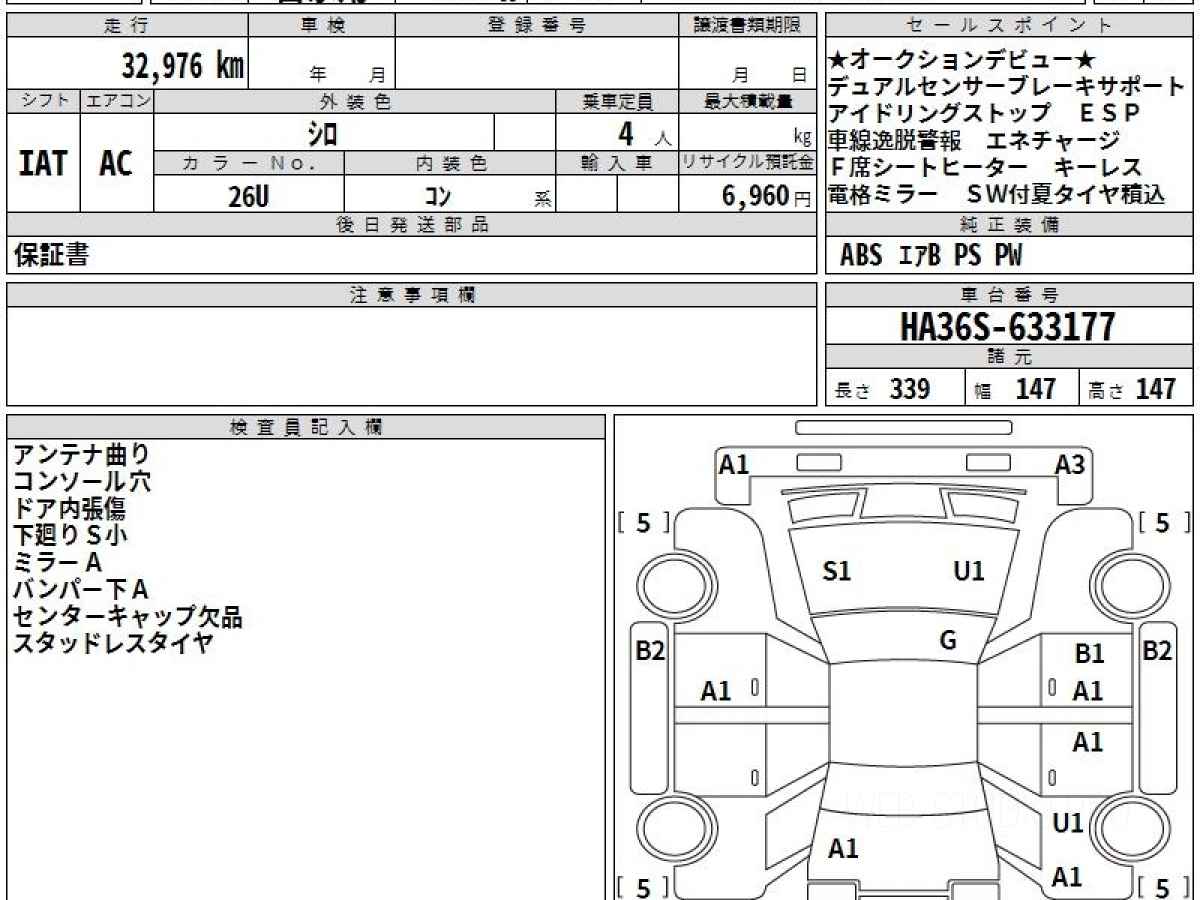Click the 注意事項欄 header

tap(411, 295)
